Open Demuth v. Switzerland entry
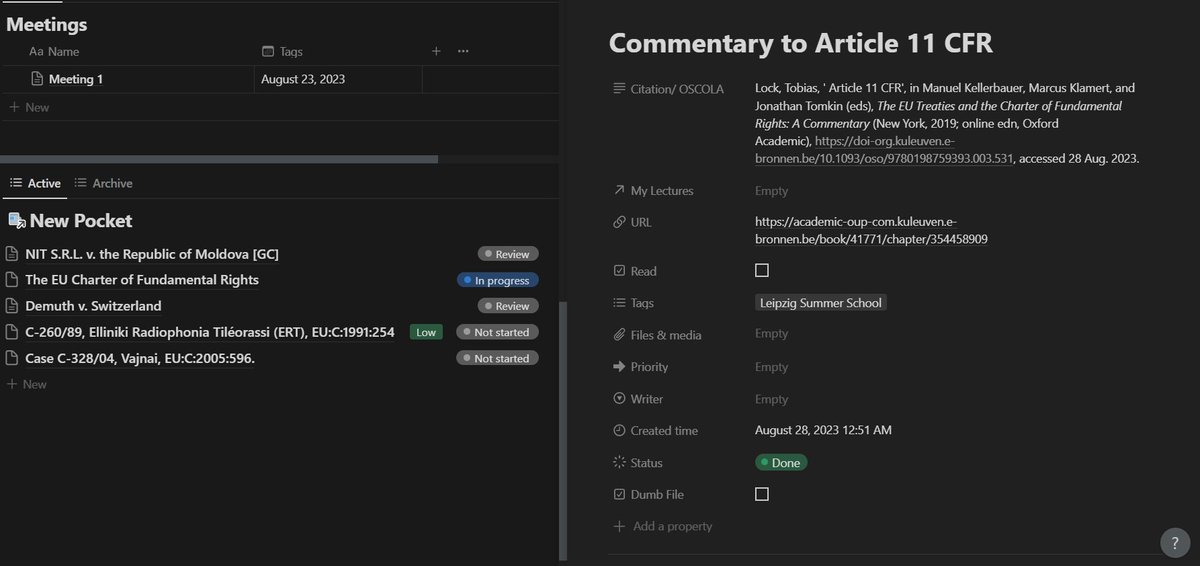1200x566 pixels. click(x=93, y=306)
